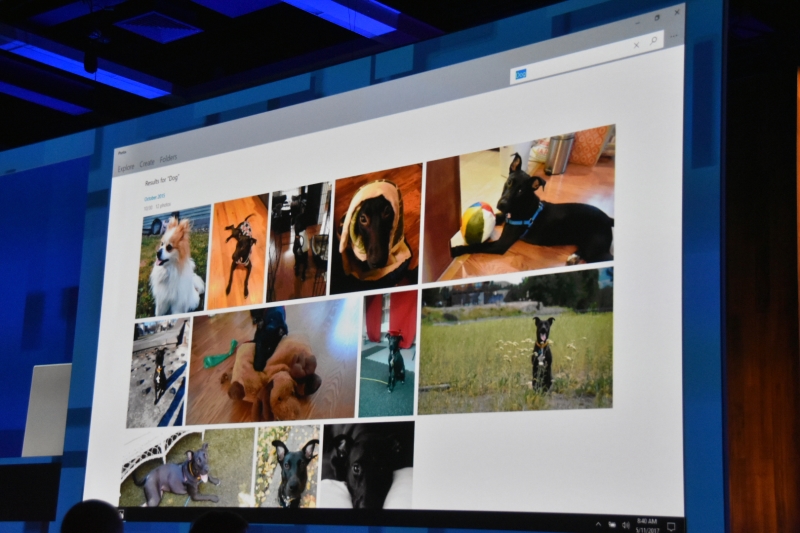Screen dimensions: 800x533
Task: Open the dog on climbing wall photo
Action: click(158, 372)
